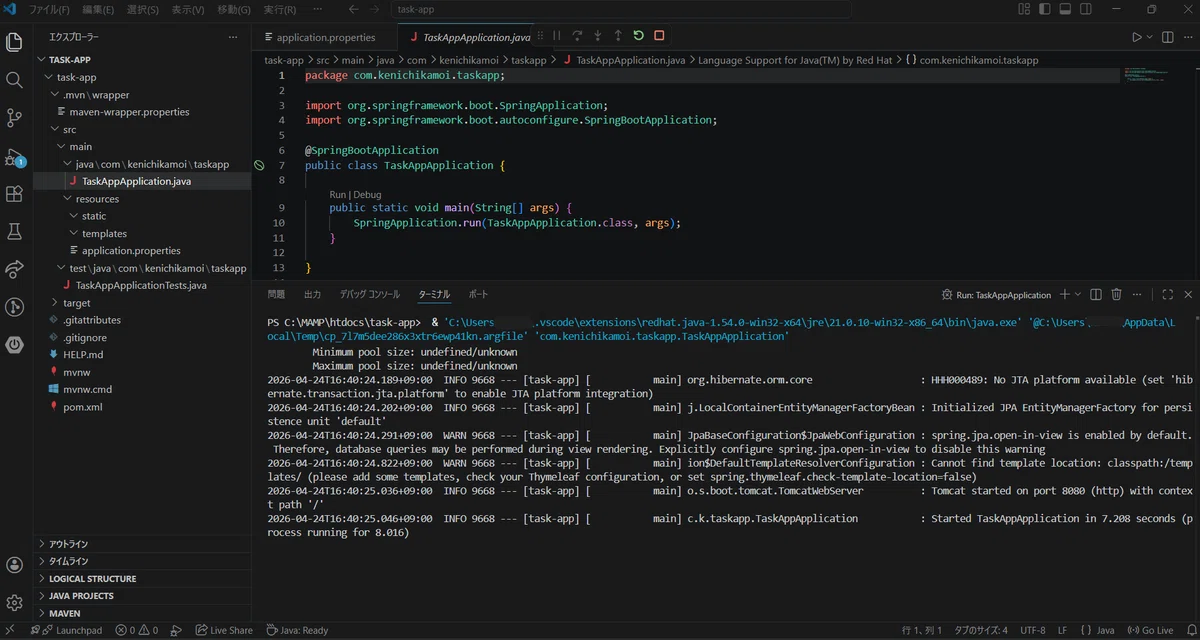
Task: Change UTF-8 encoding in status bar
Action: pos(1033,630)
